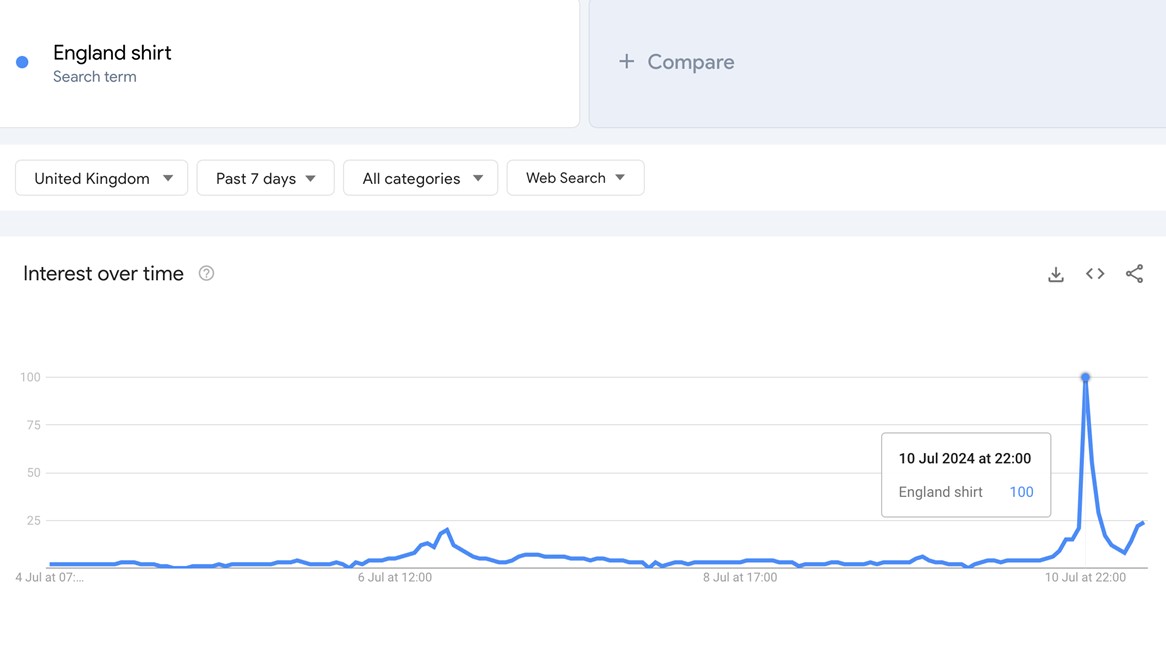Change the Web Search type dropdown
The height and width of the screenshot is (670, 1166).
point(575,178)
